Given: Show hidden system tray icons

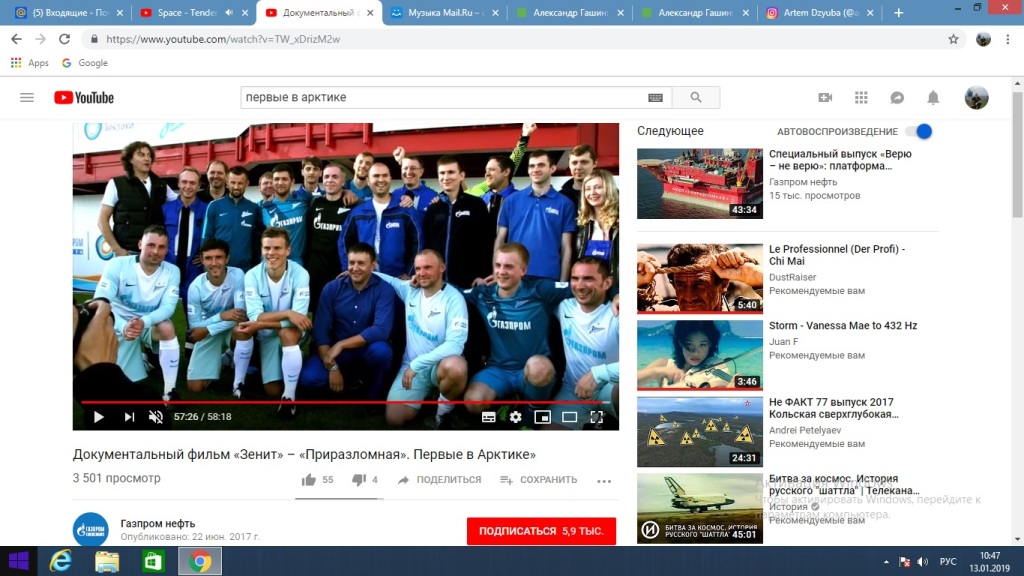Looking at the screenshot, I should (886, 562).
